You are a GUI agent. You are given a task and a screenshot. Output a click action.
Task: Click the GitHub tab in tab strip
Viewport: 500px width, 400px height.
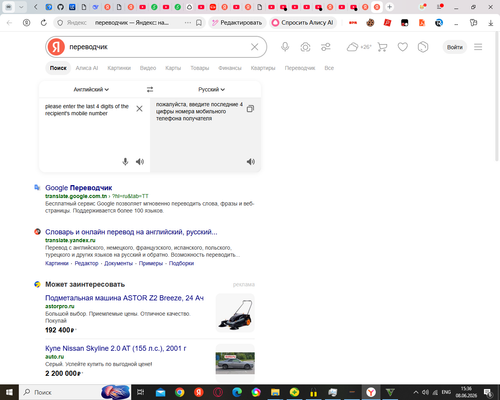(60, 7)
